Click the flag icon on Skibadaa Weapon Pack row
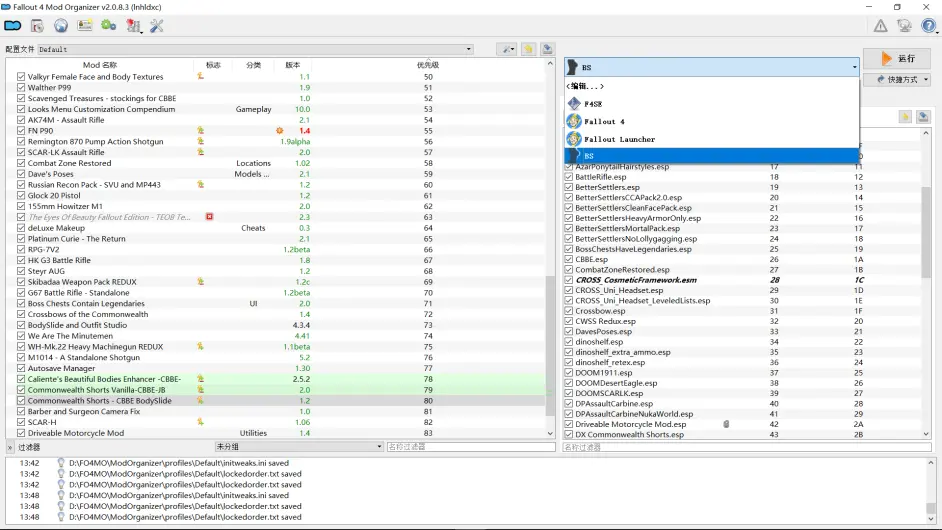Screen dimensions: 942x530 coord(201,281)
